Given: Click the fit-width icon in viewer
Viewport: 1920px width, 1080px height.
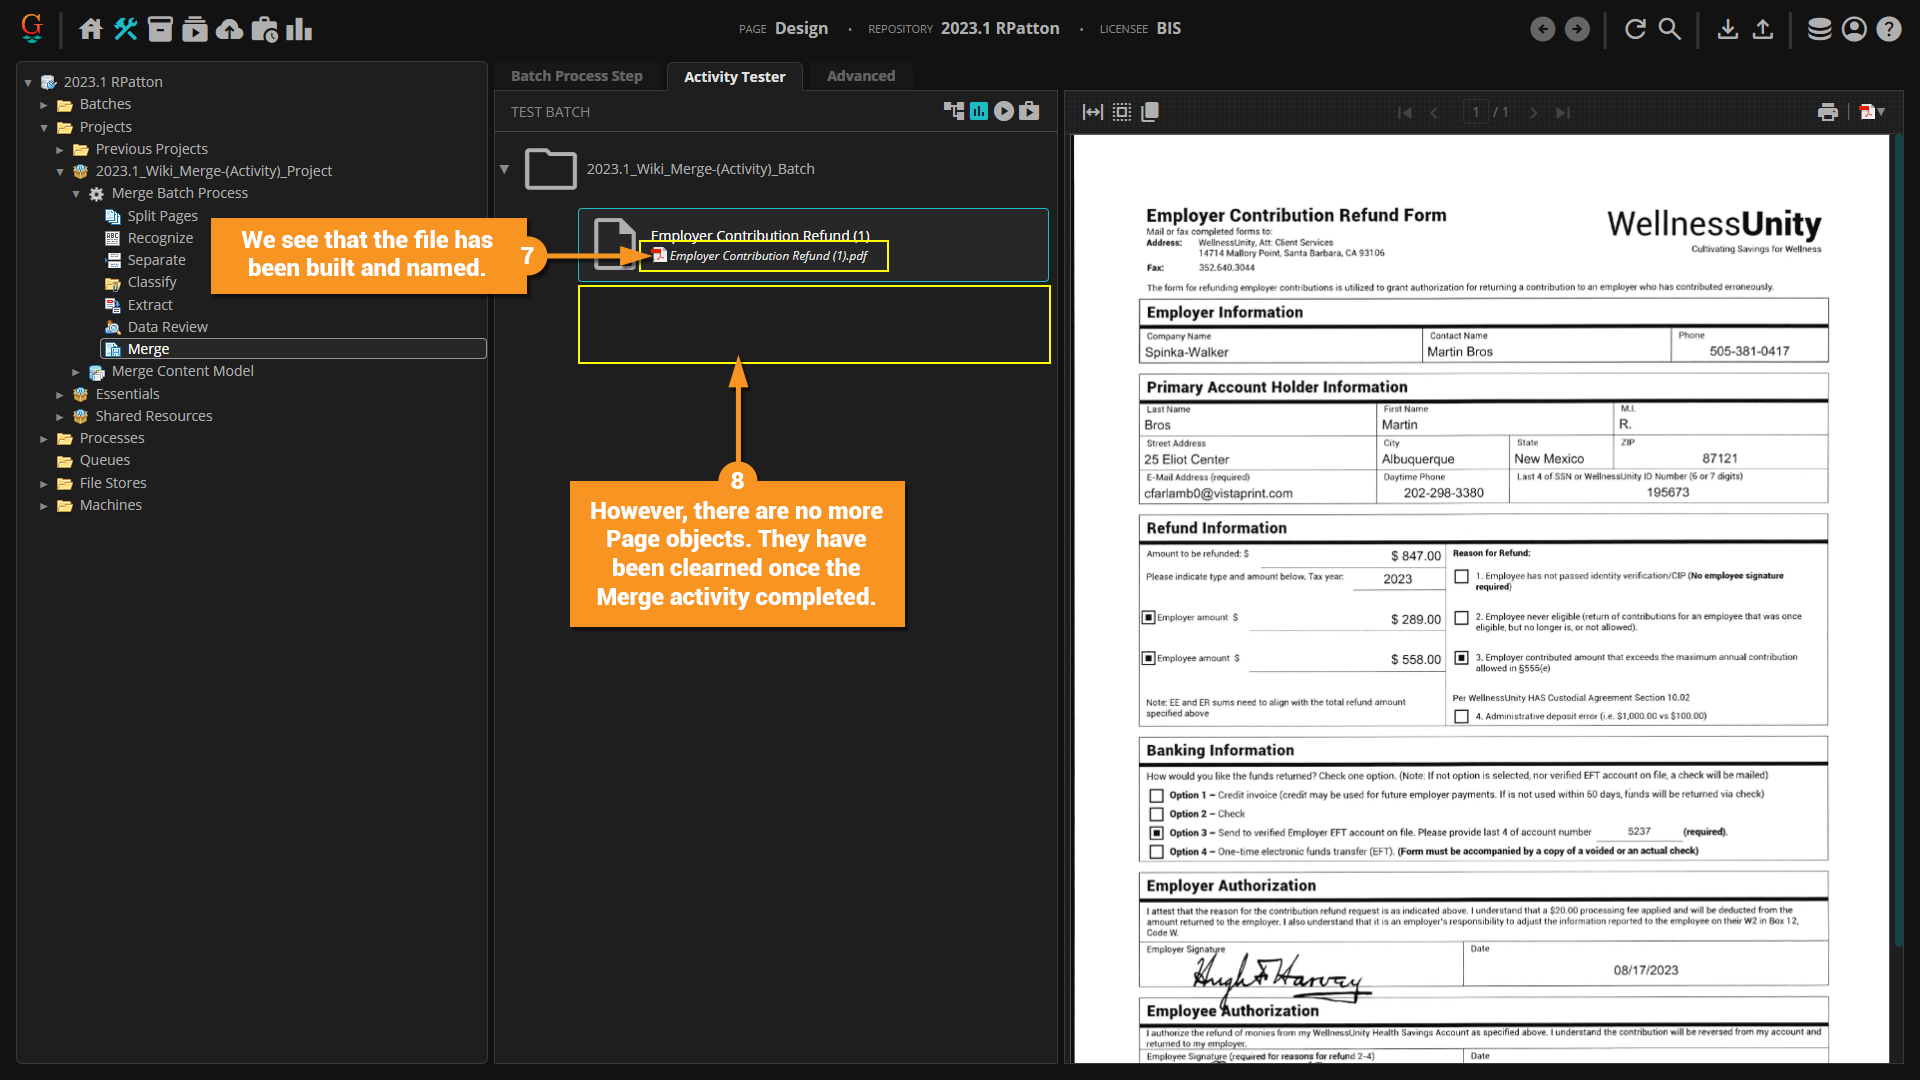Looking at the screenshot, I should [x=1093, y=112].
